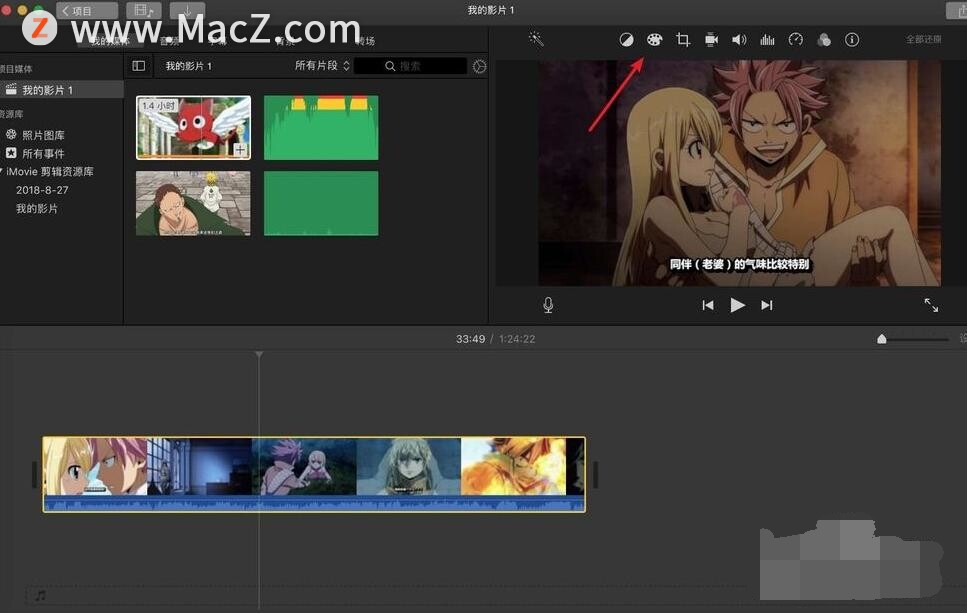
Task: Open the 所有片段 clip filter dropdown
Action: pyautogui.click(x=322, y=65)
